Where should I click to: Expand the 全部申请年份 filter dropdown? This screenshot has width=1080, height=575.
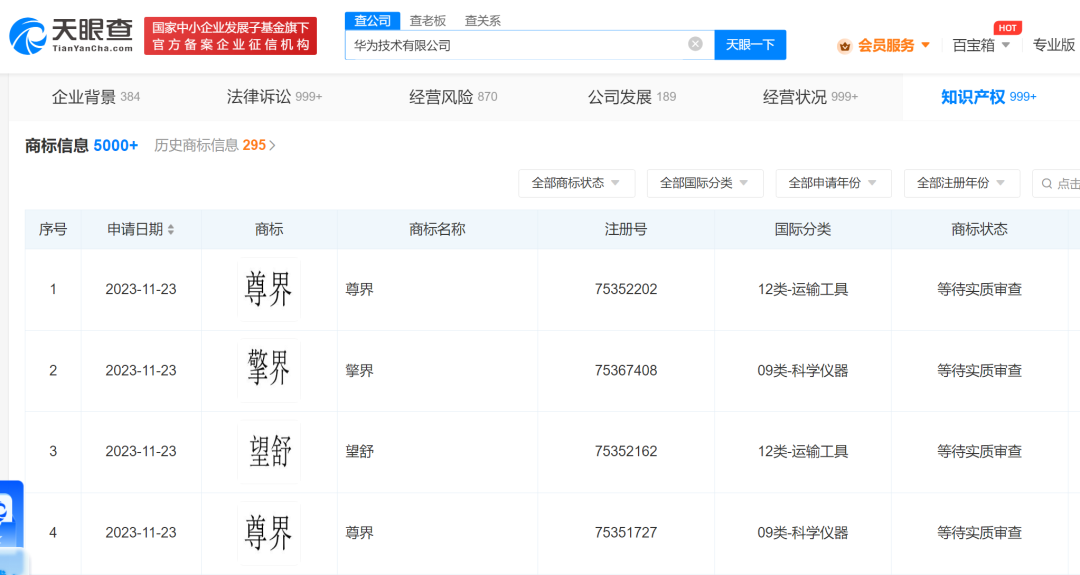click(833, 183)
